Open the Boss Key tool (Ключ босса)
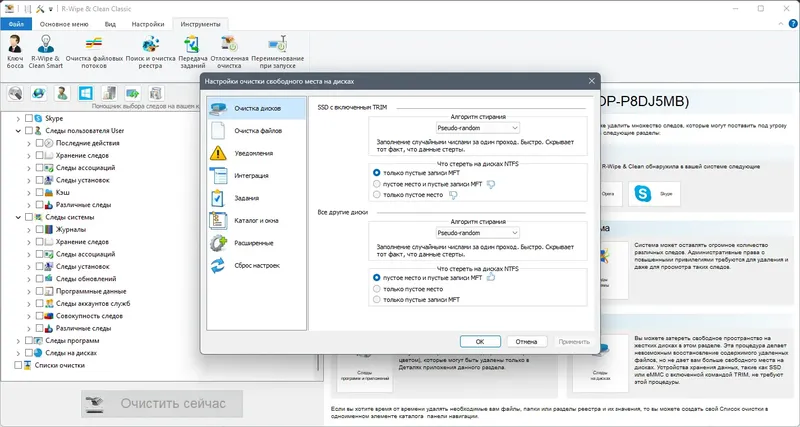Viewport: 800px width, 427px height. (15, 52)
